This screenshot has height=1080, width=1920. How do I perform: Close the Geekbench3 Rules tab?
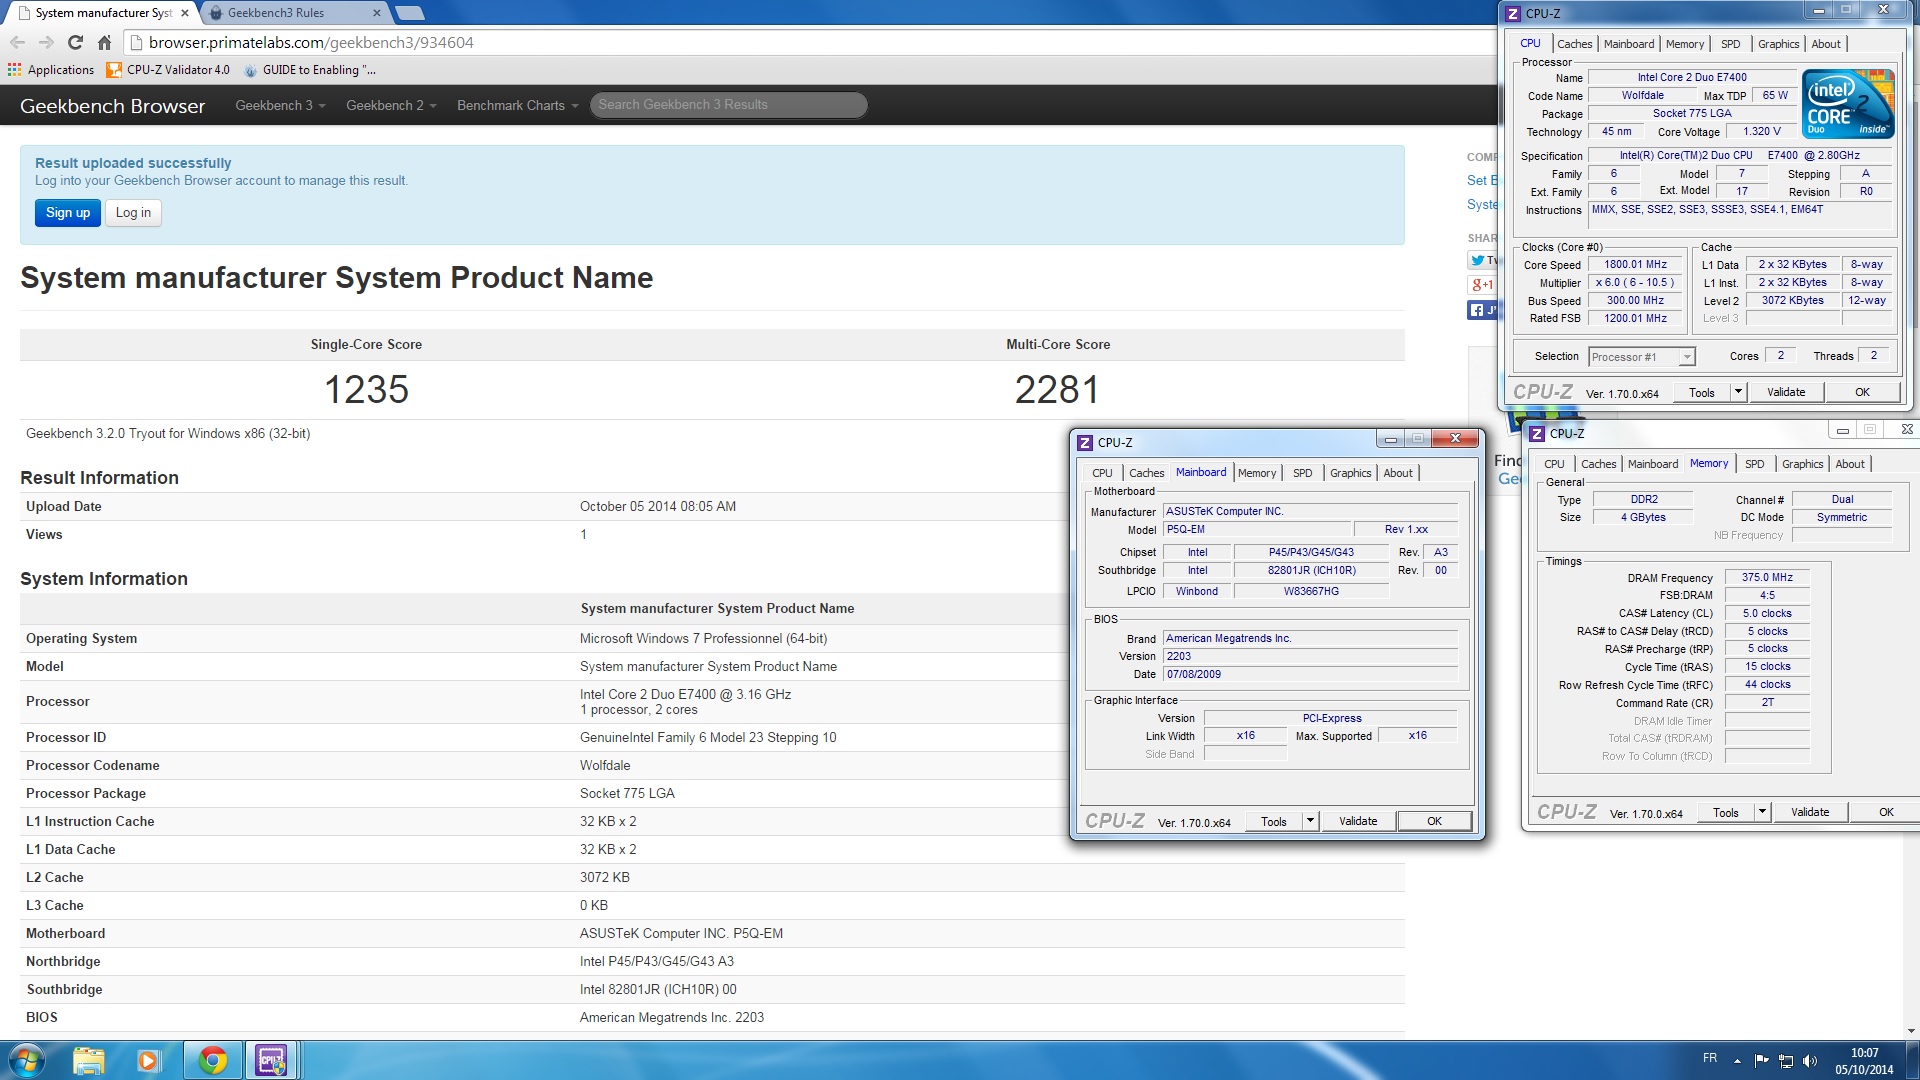377,13
